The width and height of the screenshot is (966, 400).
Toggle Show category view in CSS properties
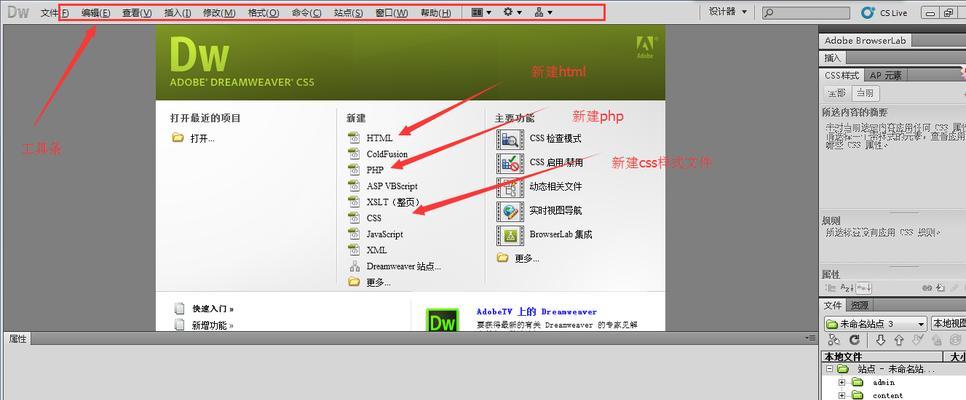(830, 288)
